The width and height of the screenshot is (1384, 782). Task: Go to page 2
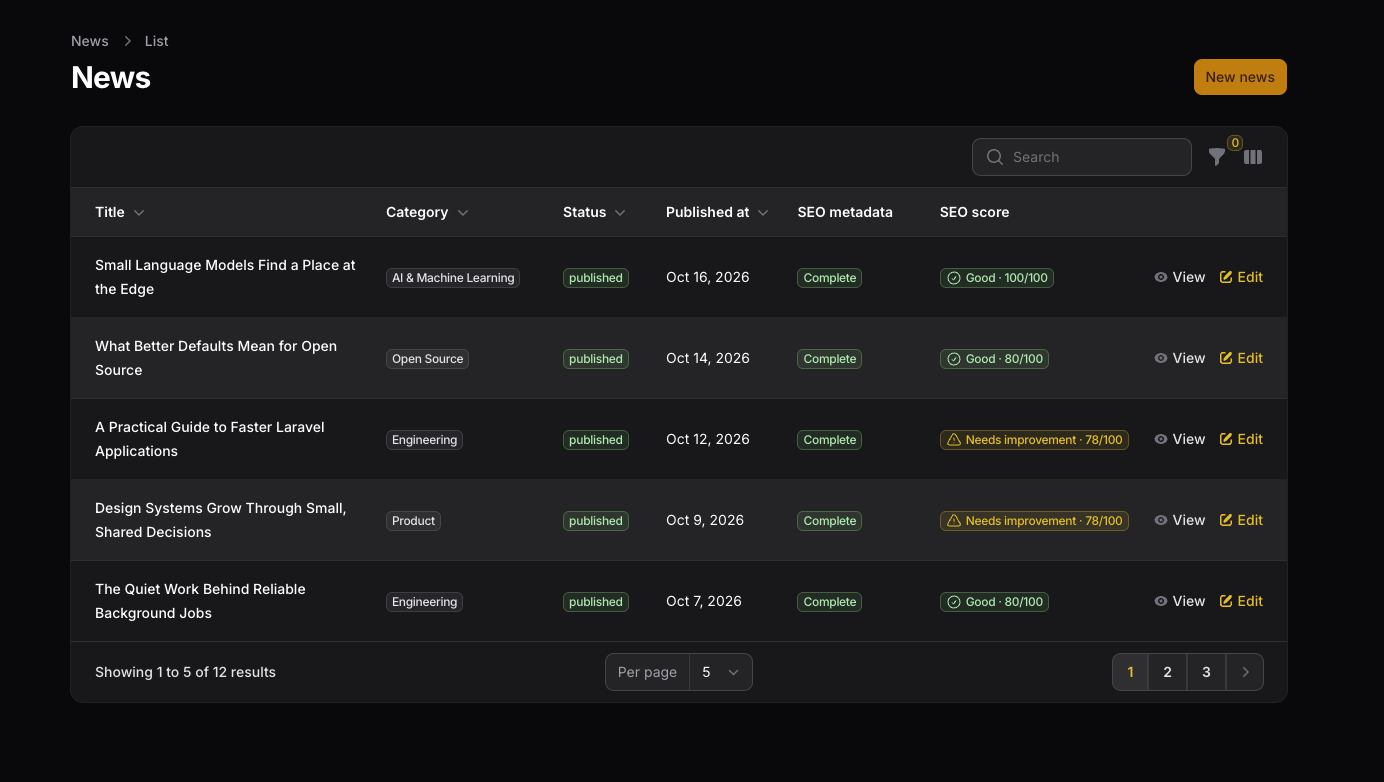pyautogui.click(x=1167, y=672)
